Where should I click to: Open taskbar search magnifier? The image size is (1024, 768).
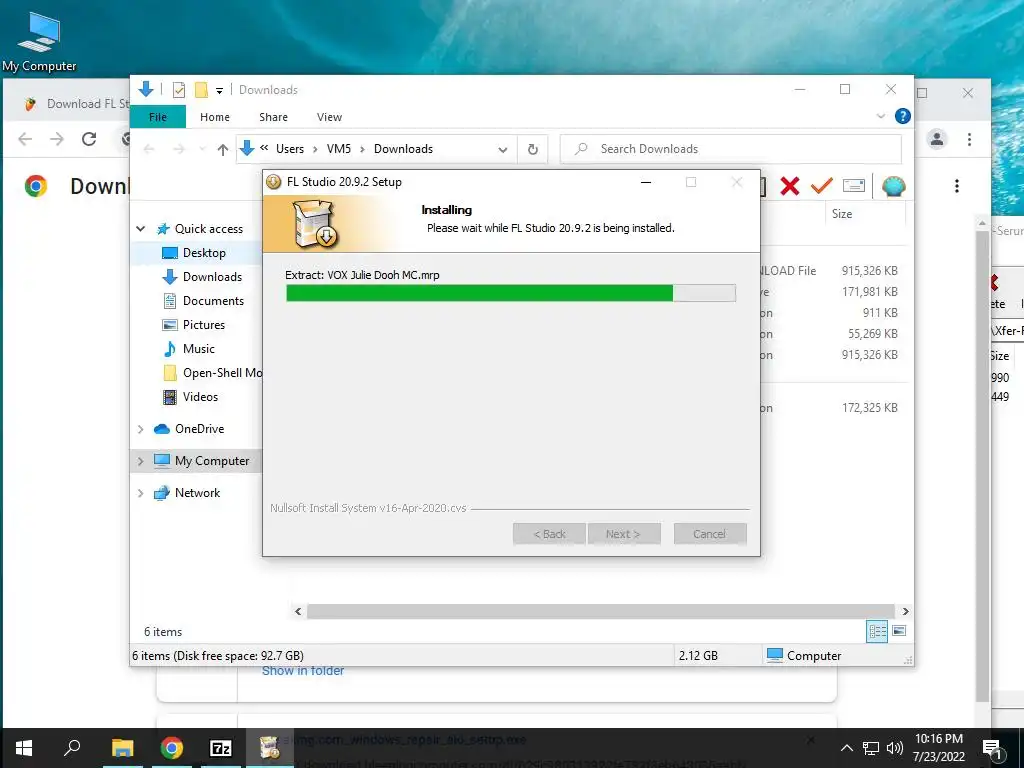pyautogui.click(x=72, y=748)
